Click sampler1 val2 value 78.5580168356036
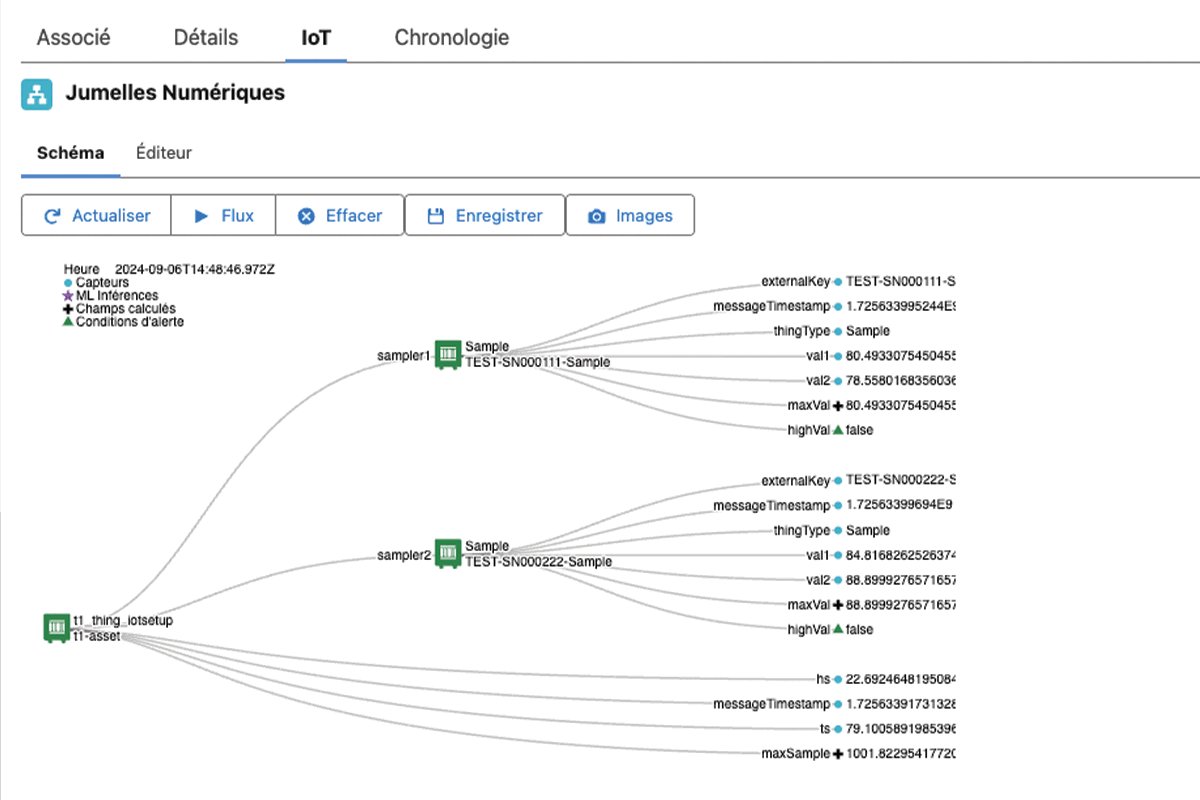 (x=901, y=381)
